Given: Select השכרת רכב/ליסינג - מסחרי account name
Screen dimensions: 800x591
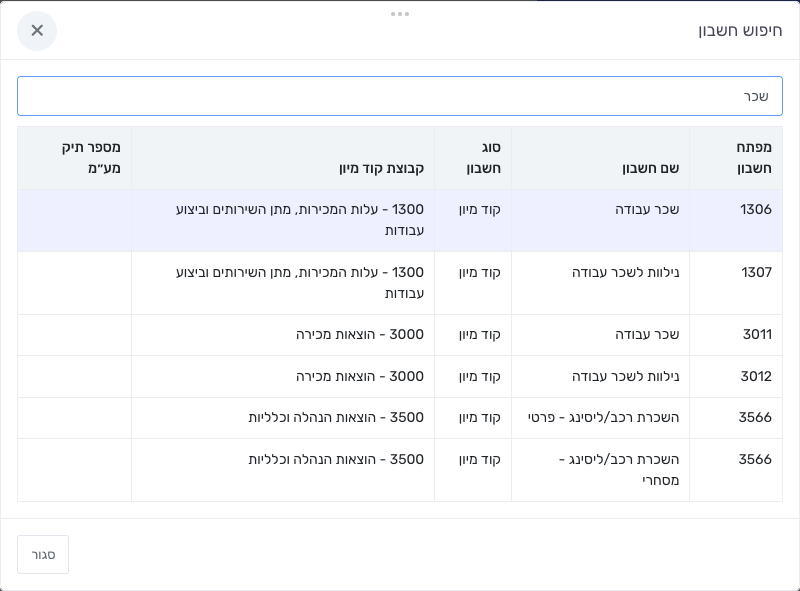Looking at the screenshot, I should [619, 470].
